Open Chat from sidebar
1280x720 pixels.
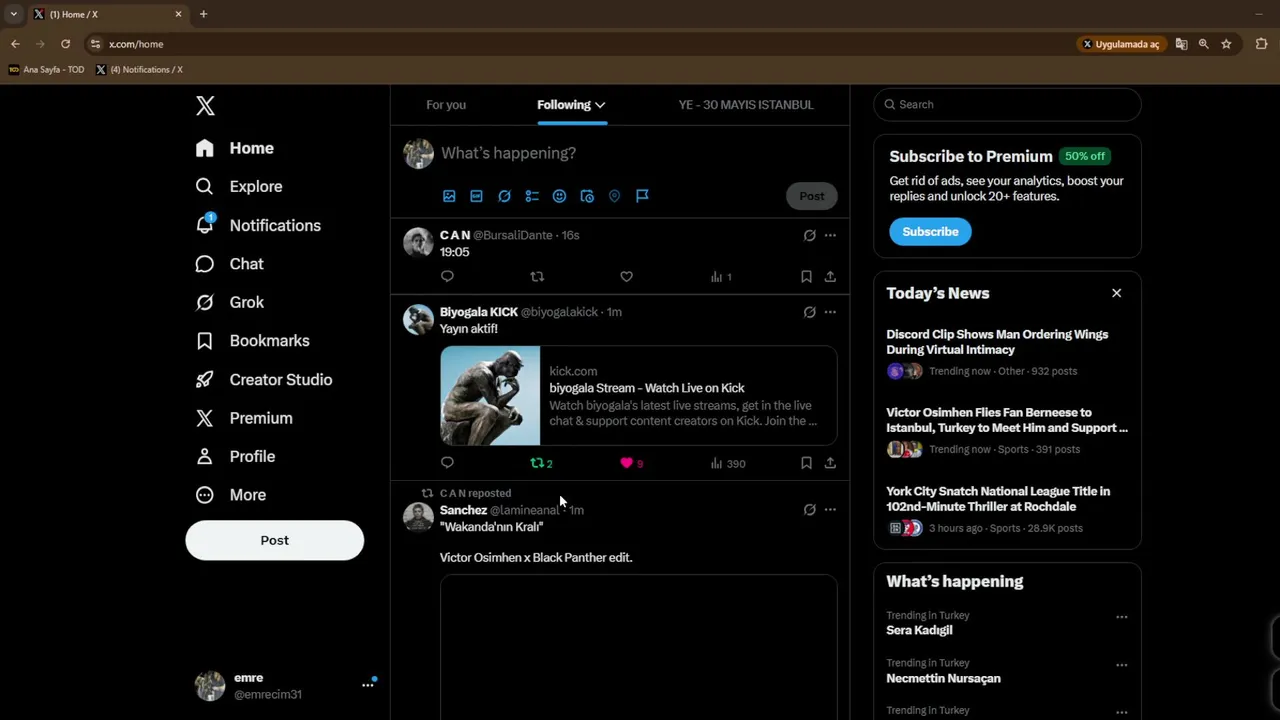[x=230, y=264]
